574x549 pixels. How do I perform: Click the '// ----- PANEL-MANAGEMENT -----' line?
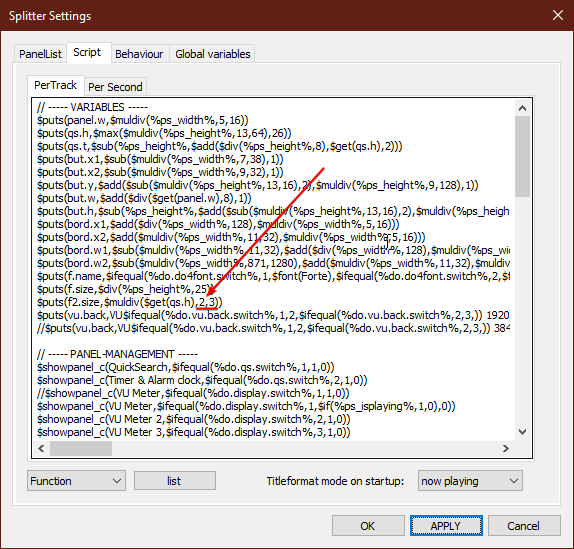pos(117,354)
